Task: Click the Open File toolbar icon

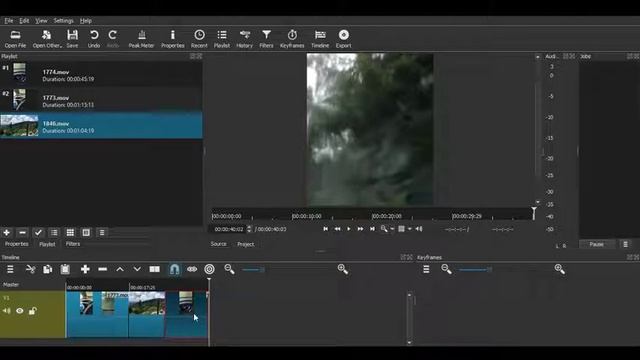Action: 16,39
